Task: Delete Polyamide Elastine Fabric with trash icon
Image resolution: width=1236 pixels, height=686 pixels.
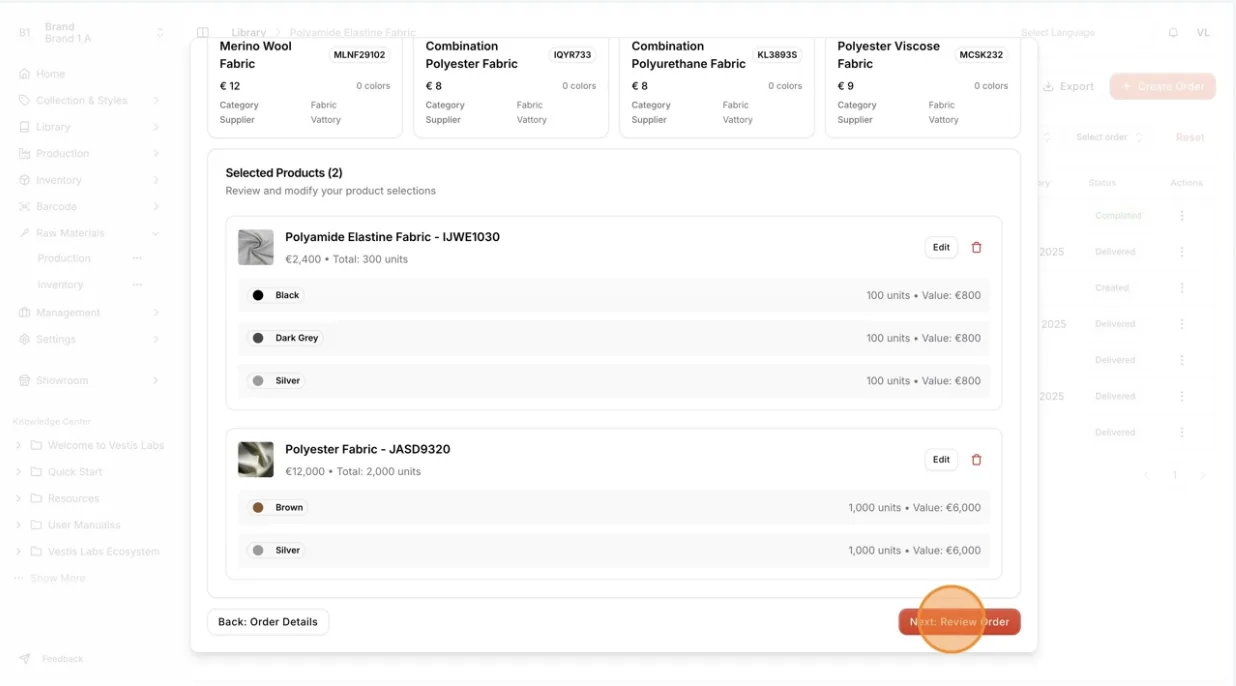Action: [x=977, y=247]
